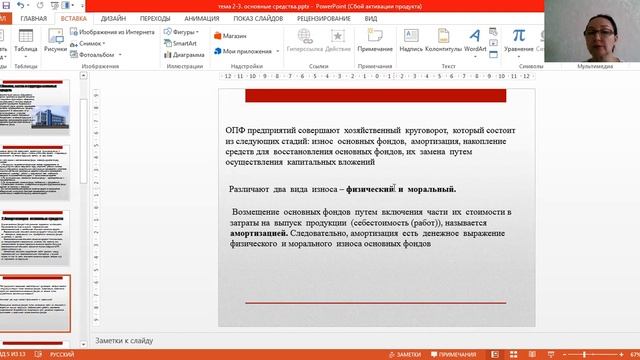Open the ПОКАЗ СЛАЙДОВ tab
Viewport: 640px width, 360px height.
[x=258, y=18]
